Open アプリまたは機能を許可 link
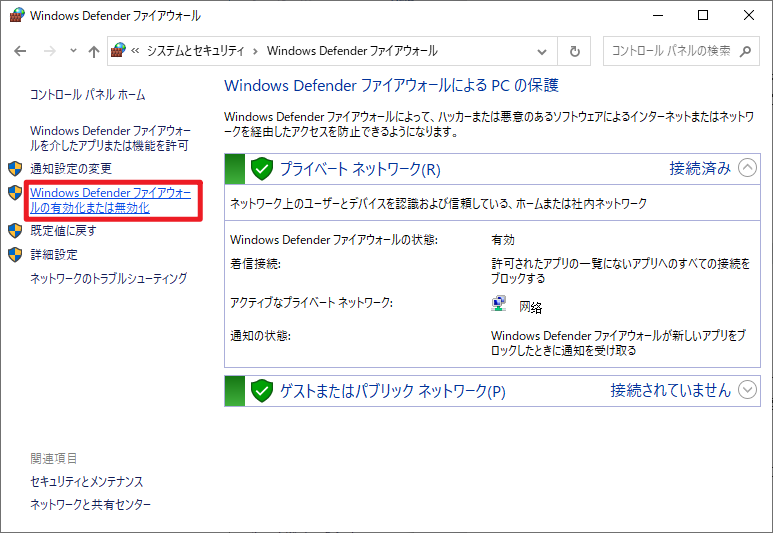773x533 pixels. pyautogui.click(x=110, y=138)
